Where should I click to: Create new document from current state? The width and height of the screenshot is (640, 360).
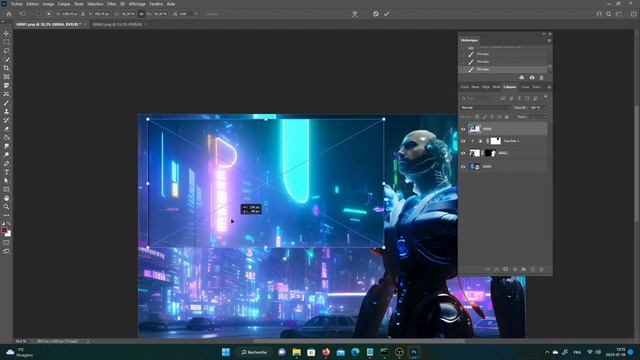521,77
